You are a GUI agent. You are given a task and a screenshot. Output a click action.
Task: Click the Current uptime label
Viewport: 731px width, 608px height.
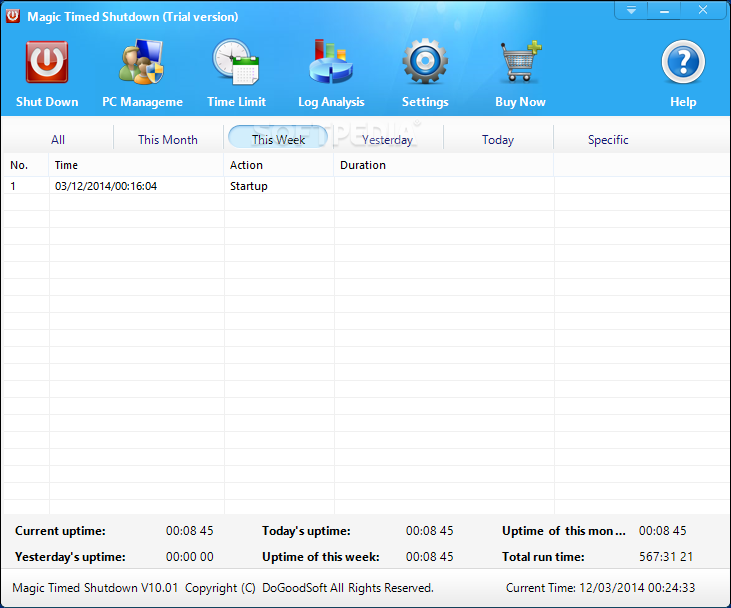(60, 531)
